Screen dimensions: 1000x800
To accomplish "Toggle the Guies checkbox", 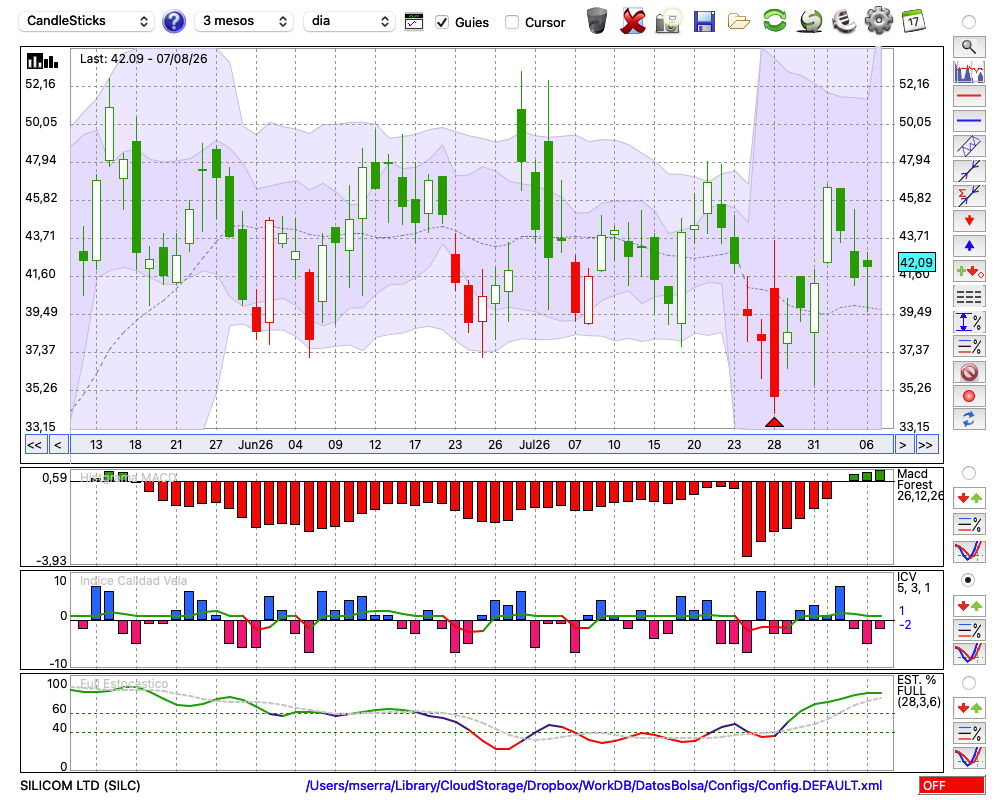I will (x=441, y=22).
